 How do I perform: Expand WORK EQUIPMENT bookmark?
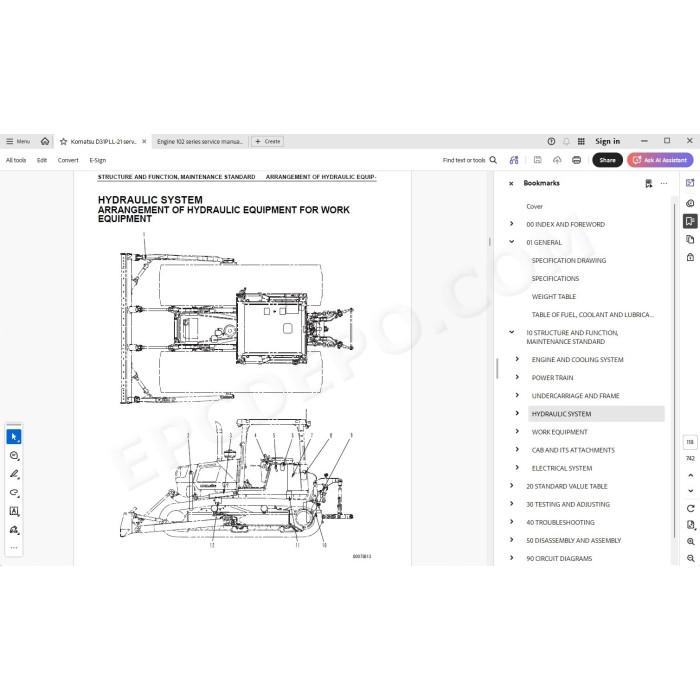point(517,431)
